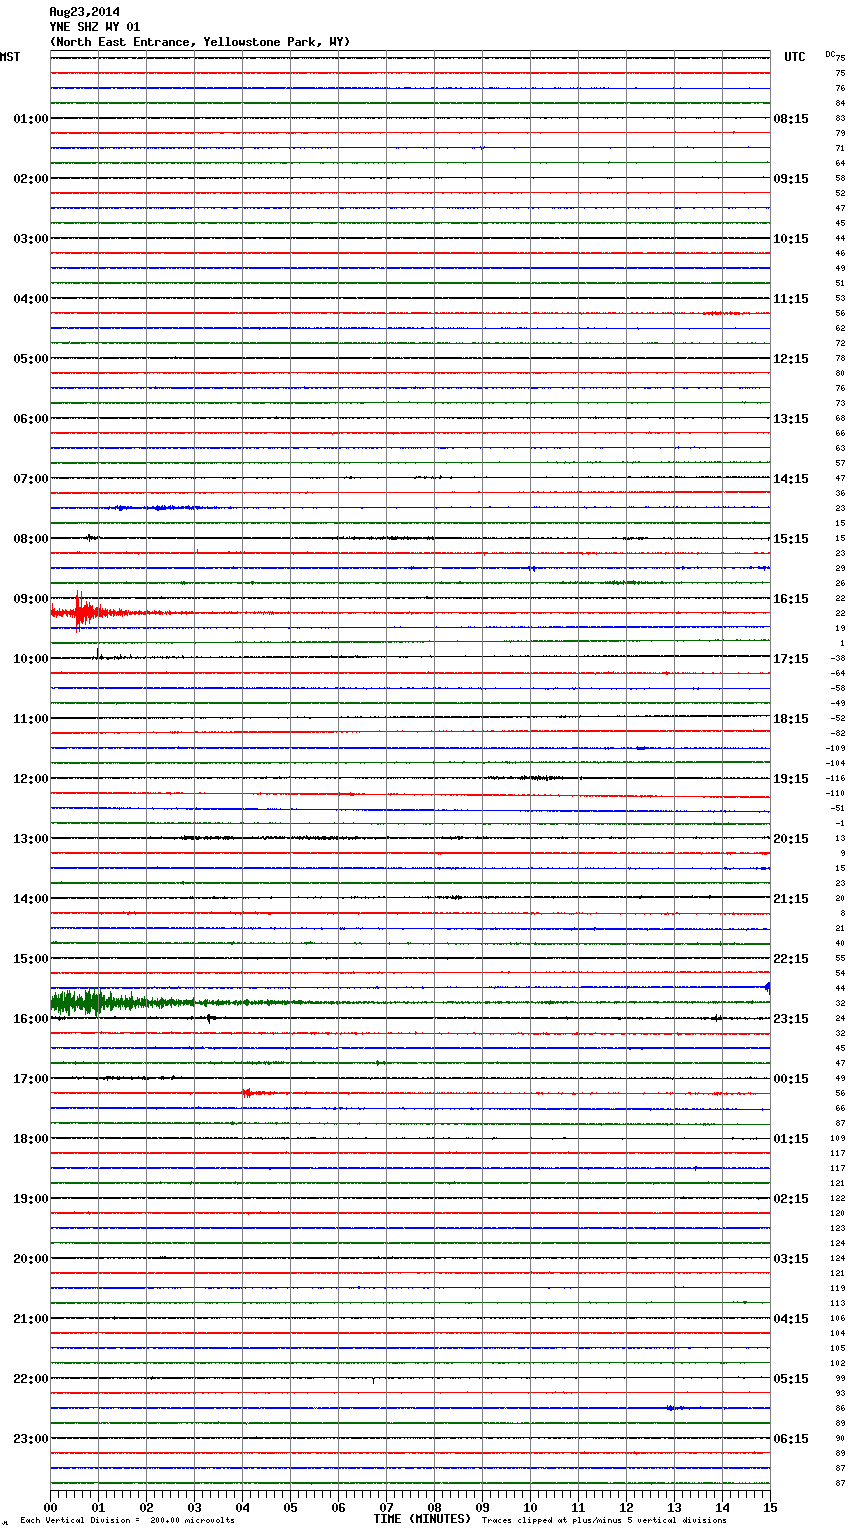Screen dimensions: 850x1534
Task: Select minute 13 on the bottom axis
Action: click(674, 1507)
